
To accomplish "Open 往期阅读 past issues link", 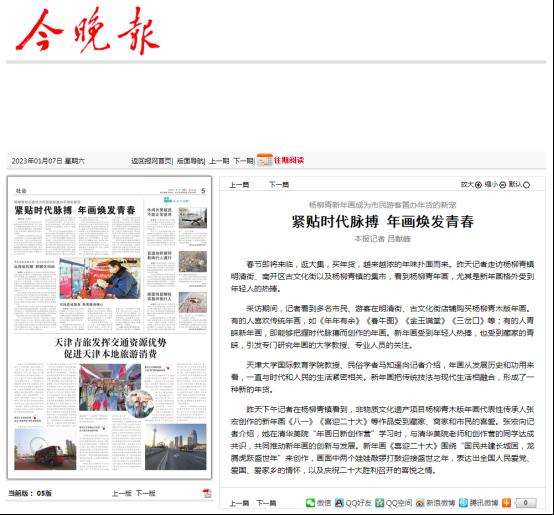I will pyautogui.click(x=289, y=160).
